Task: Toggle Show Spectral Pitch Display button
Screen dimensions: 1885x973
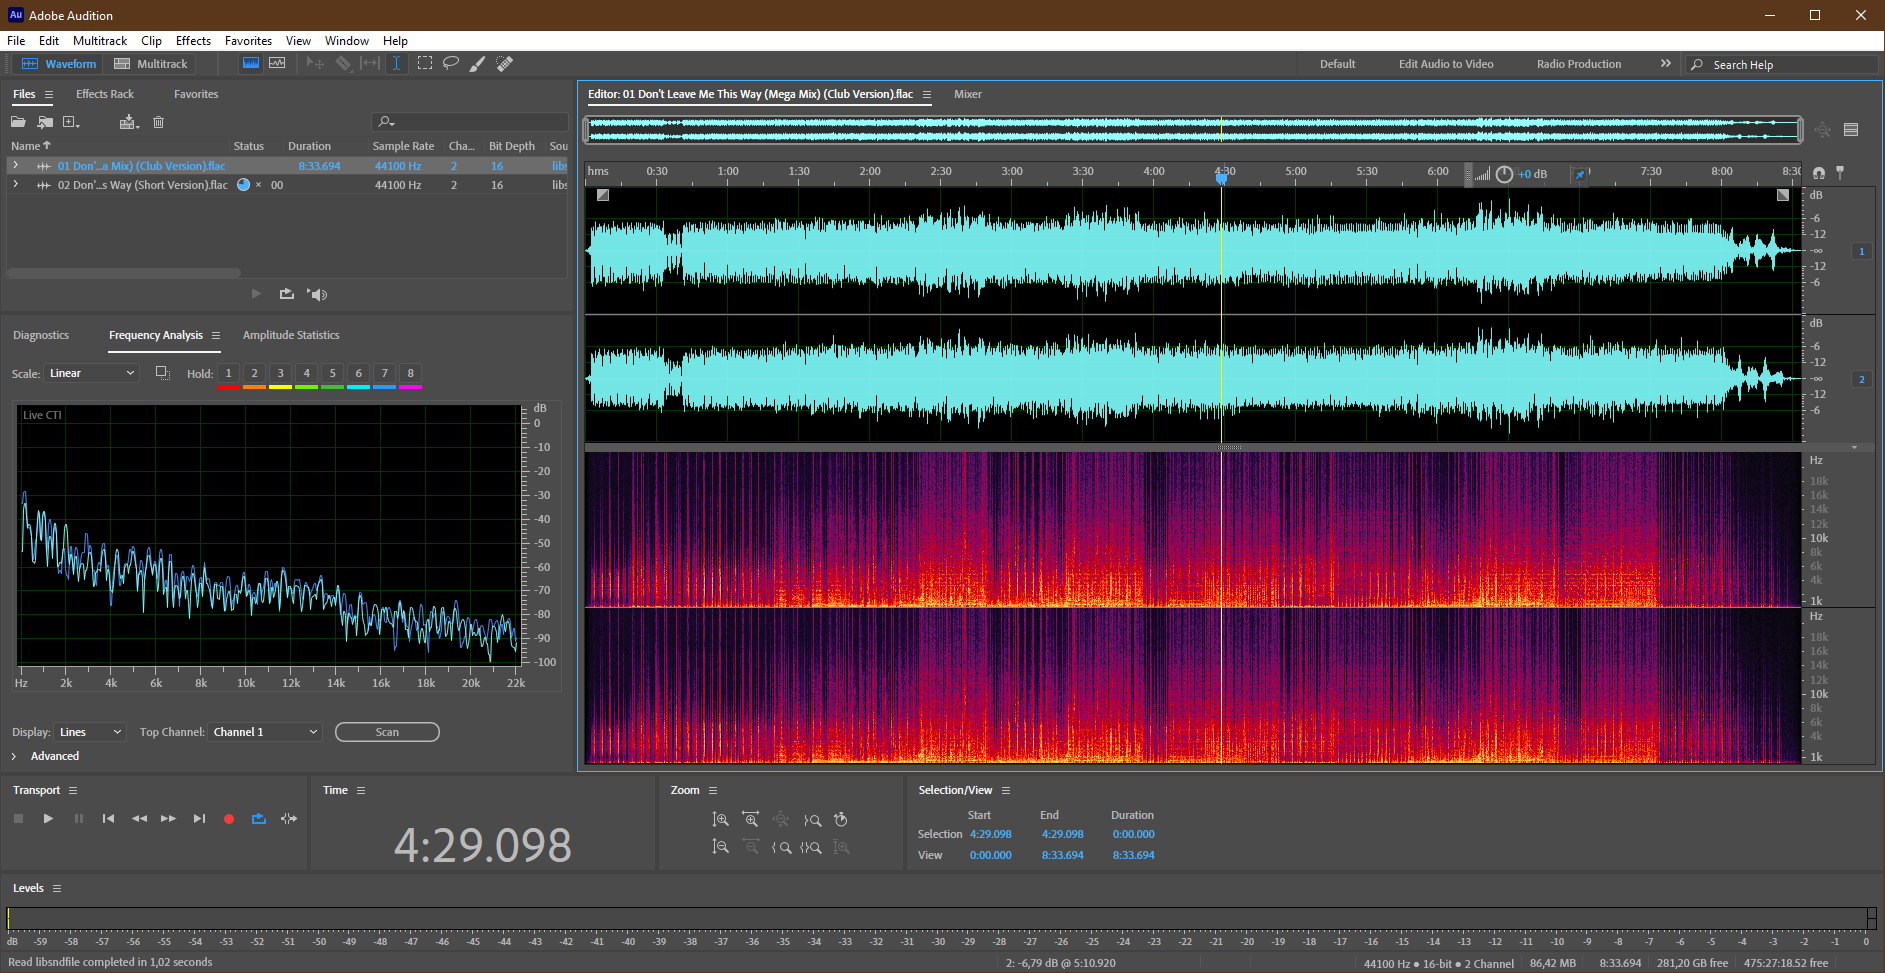Action: click(277, 63)
